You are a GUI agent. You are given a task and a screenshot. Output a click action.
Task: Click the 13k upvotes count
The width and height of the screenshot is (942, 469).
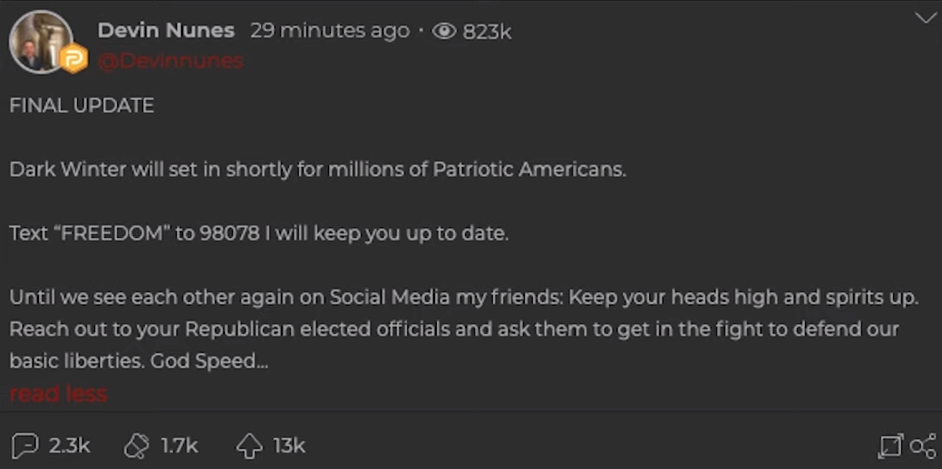pos(290,445)
